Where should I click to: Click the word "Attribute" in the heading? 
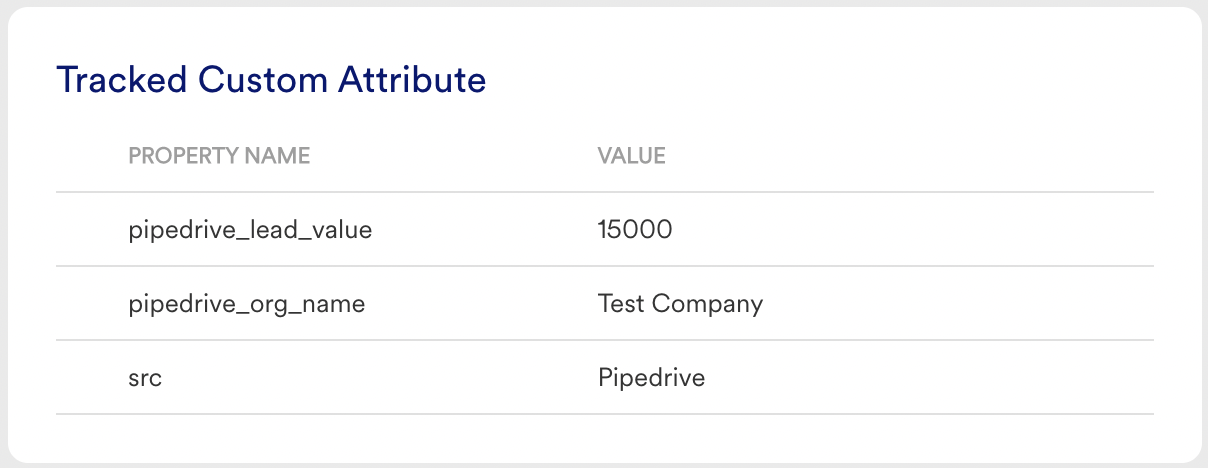tap(413, 80)
